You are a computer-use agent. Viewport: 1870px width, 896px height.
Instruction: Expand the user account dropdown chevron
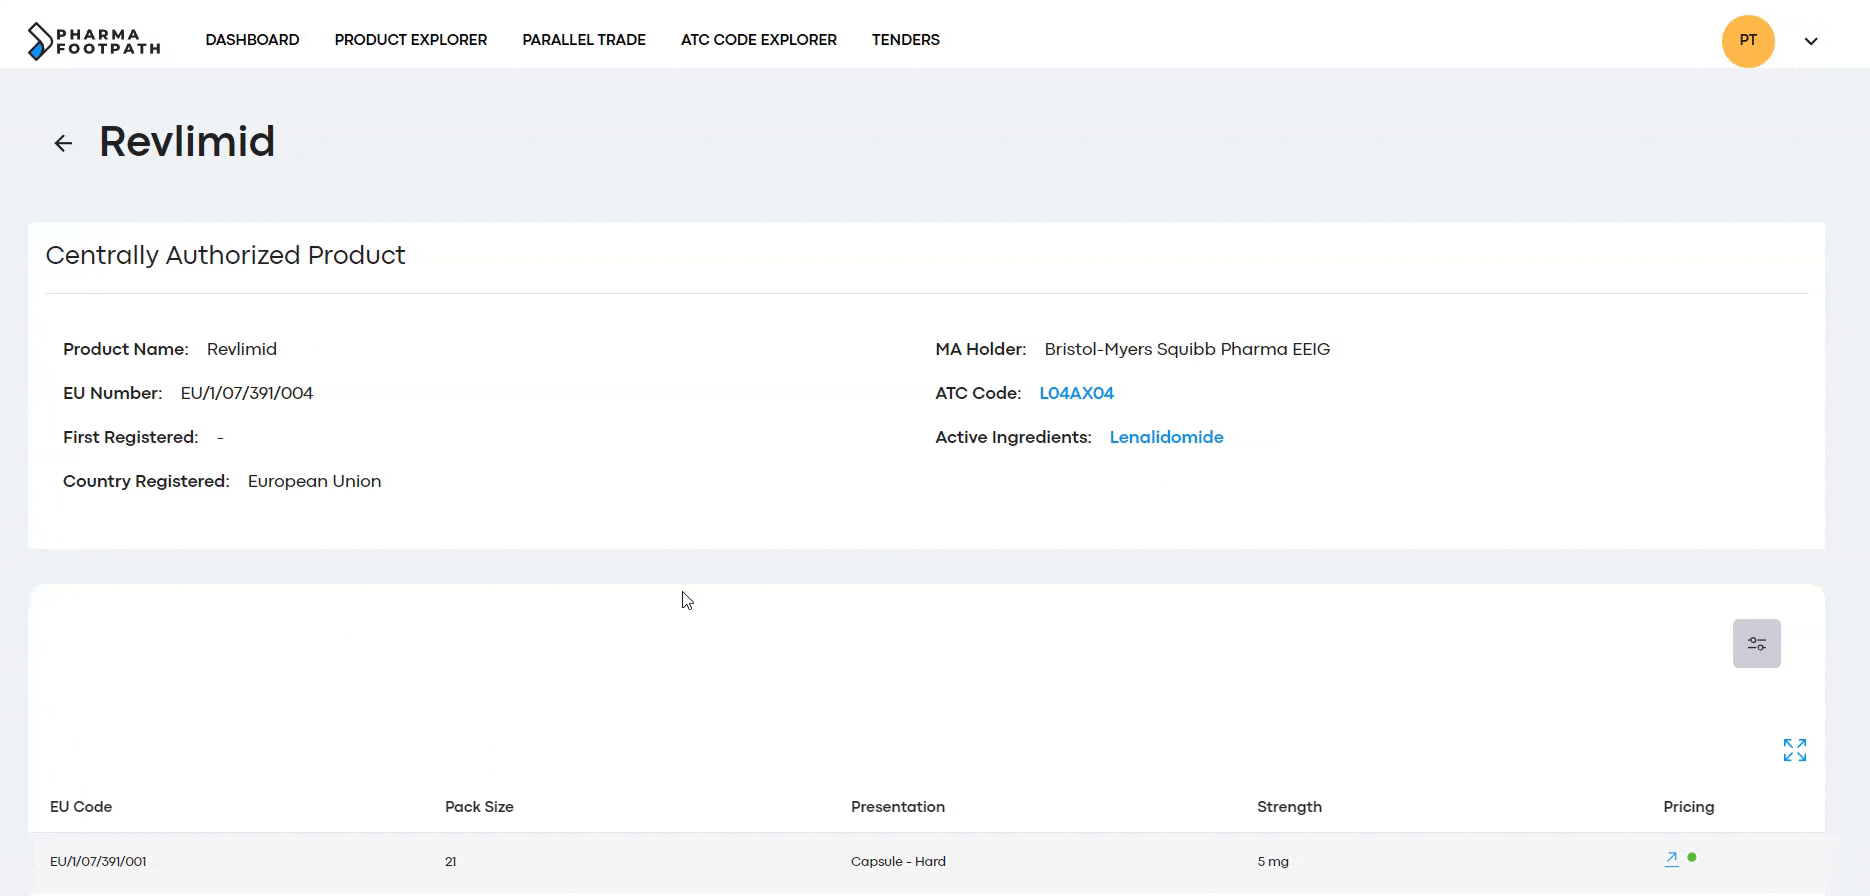[x=1811, y=41]
